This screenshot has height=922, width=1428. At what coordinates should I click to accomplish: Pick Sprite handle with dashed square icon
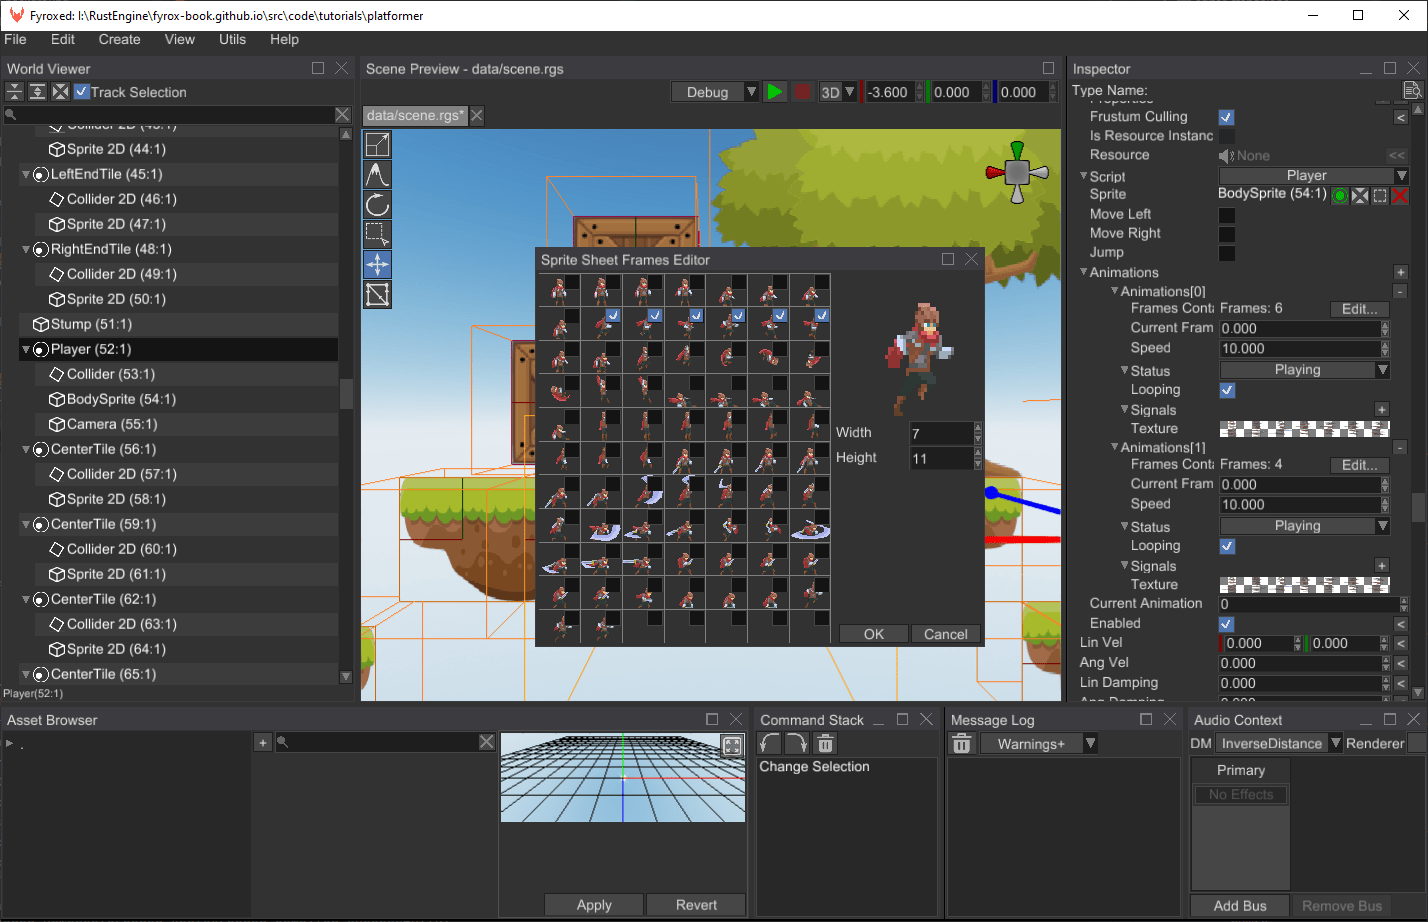tap(1380, 195)
